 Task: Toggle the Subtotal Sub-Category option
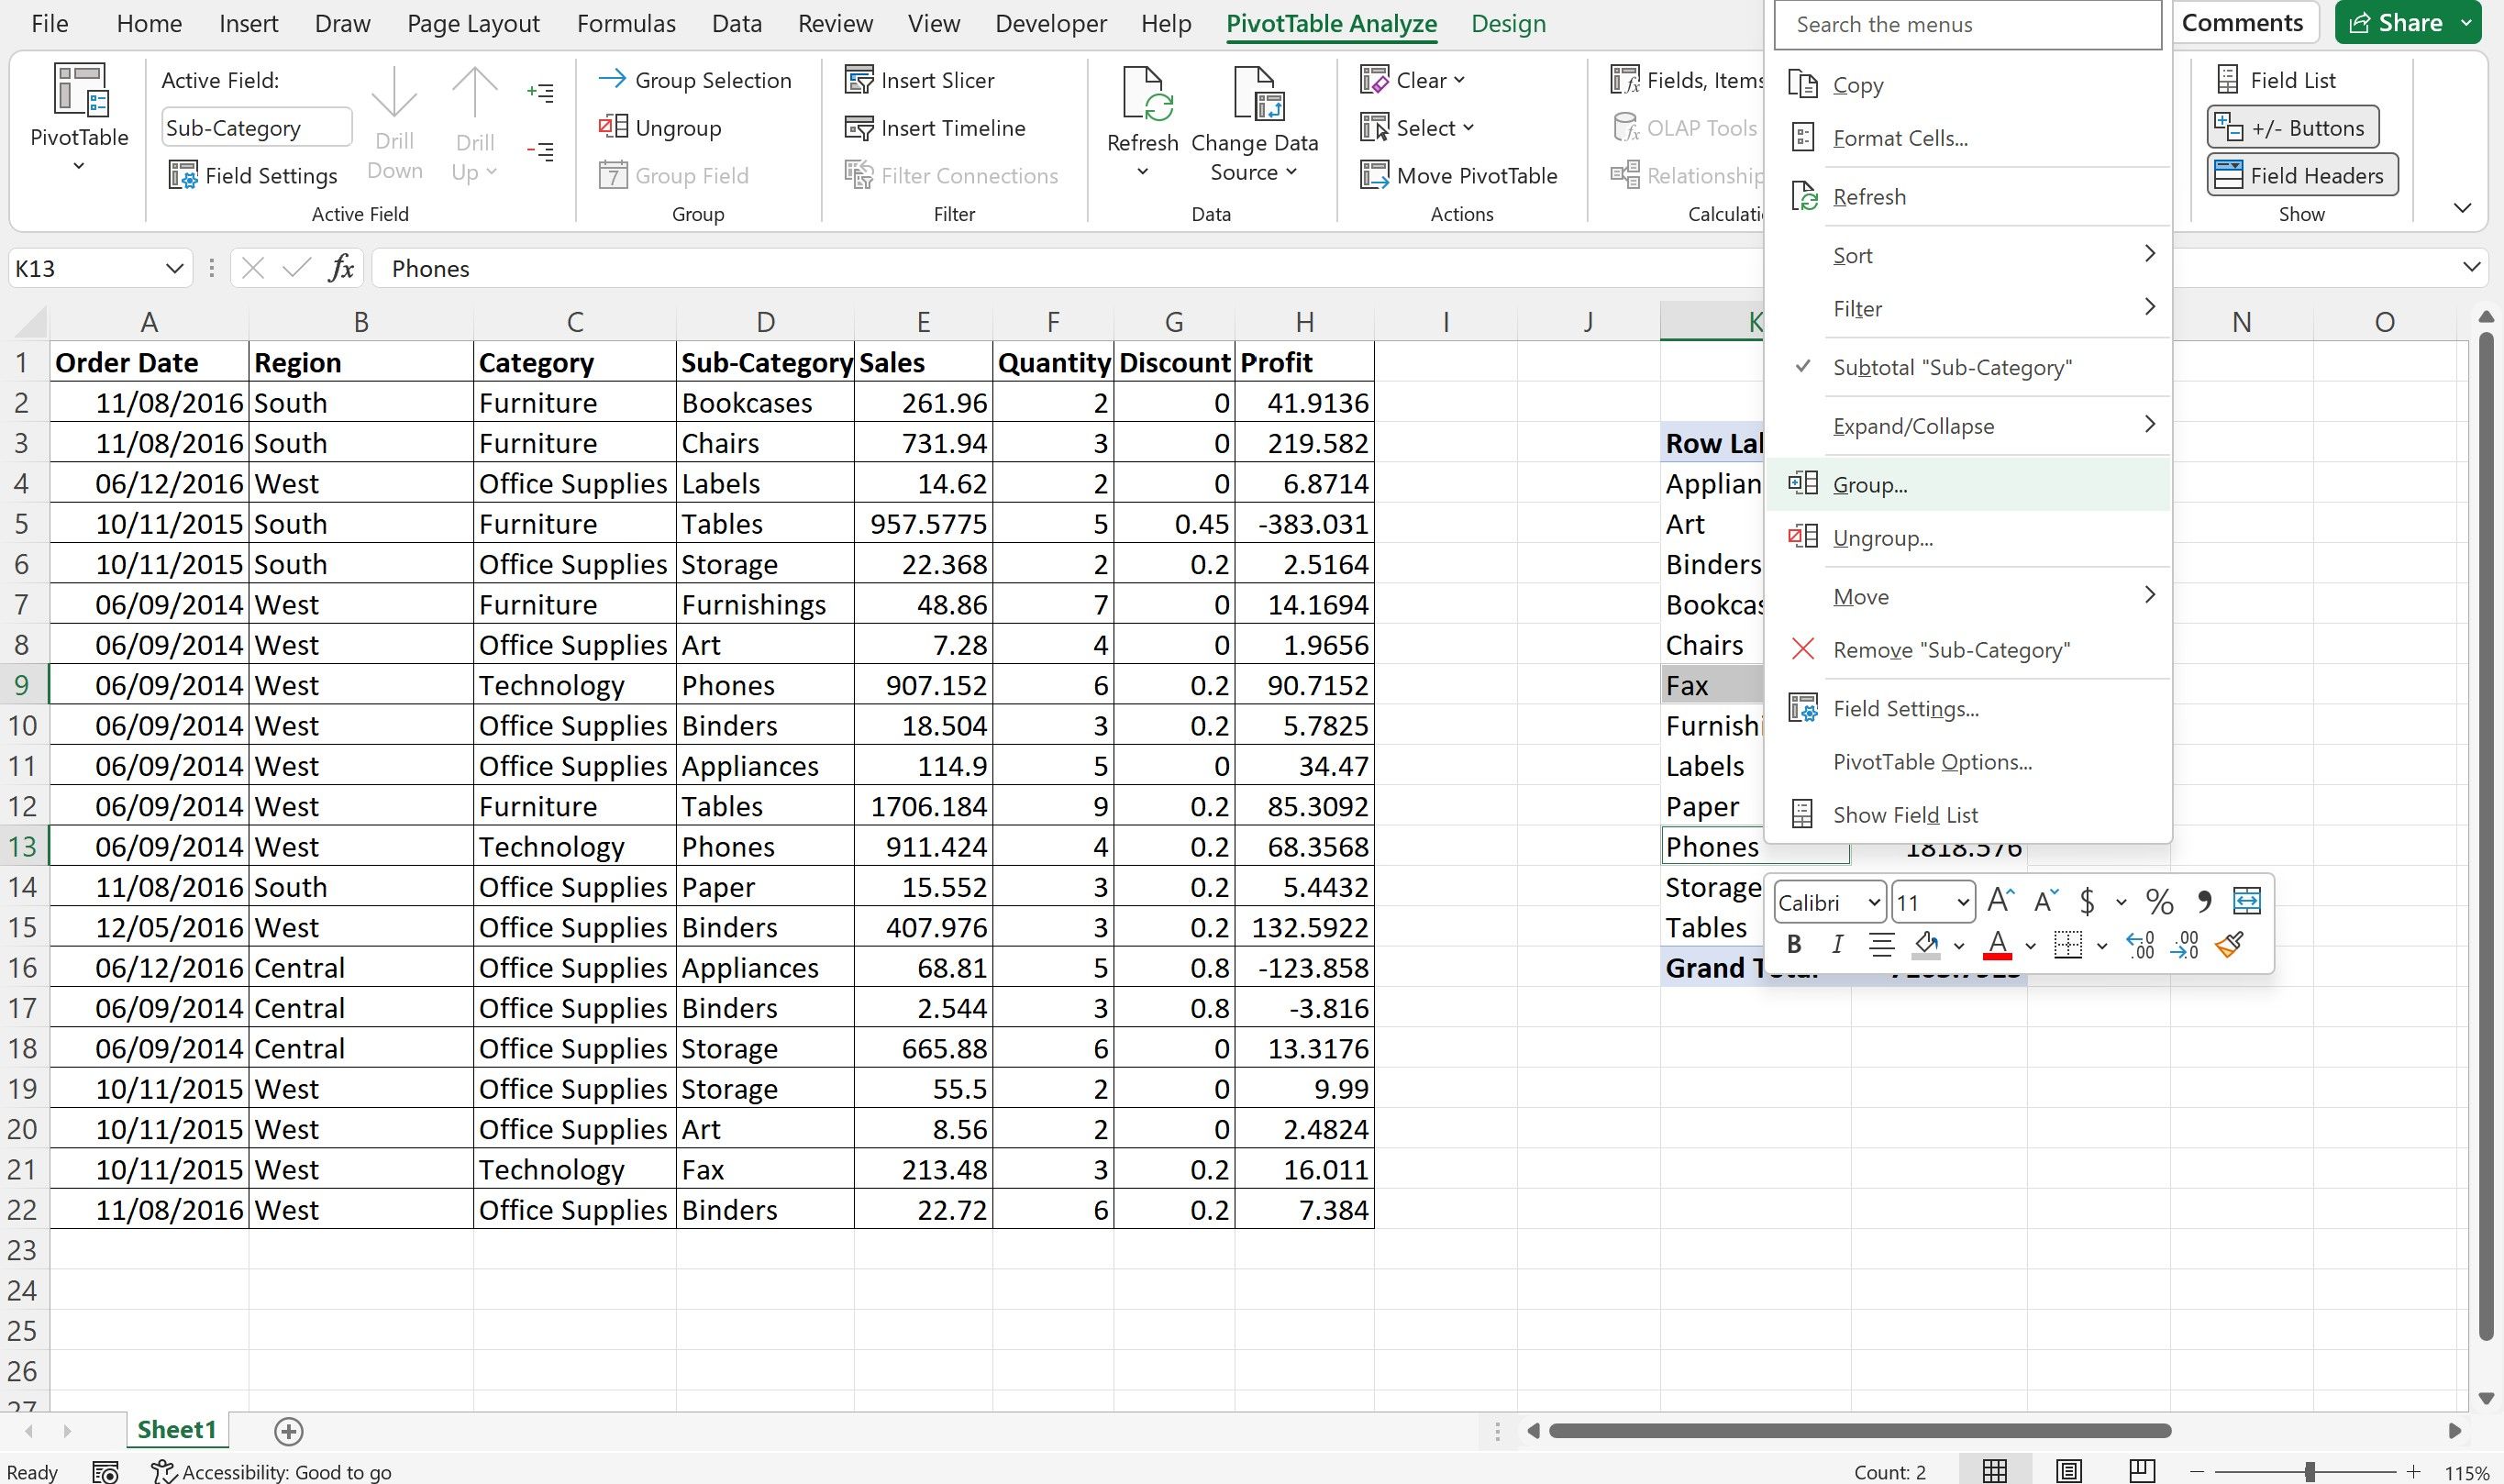[x=1953, y=366]
